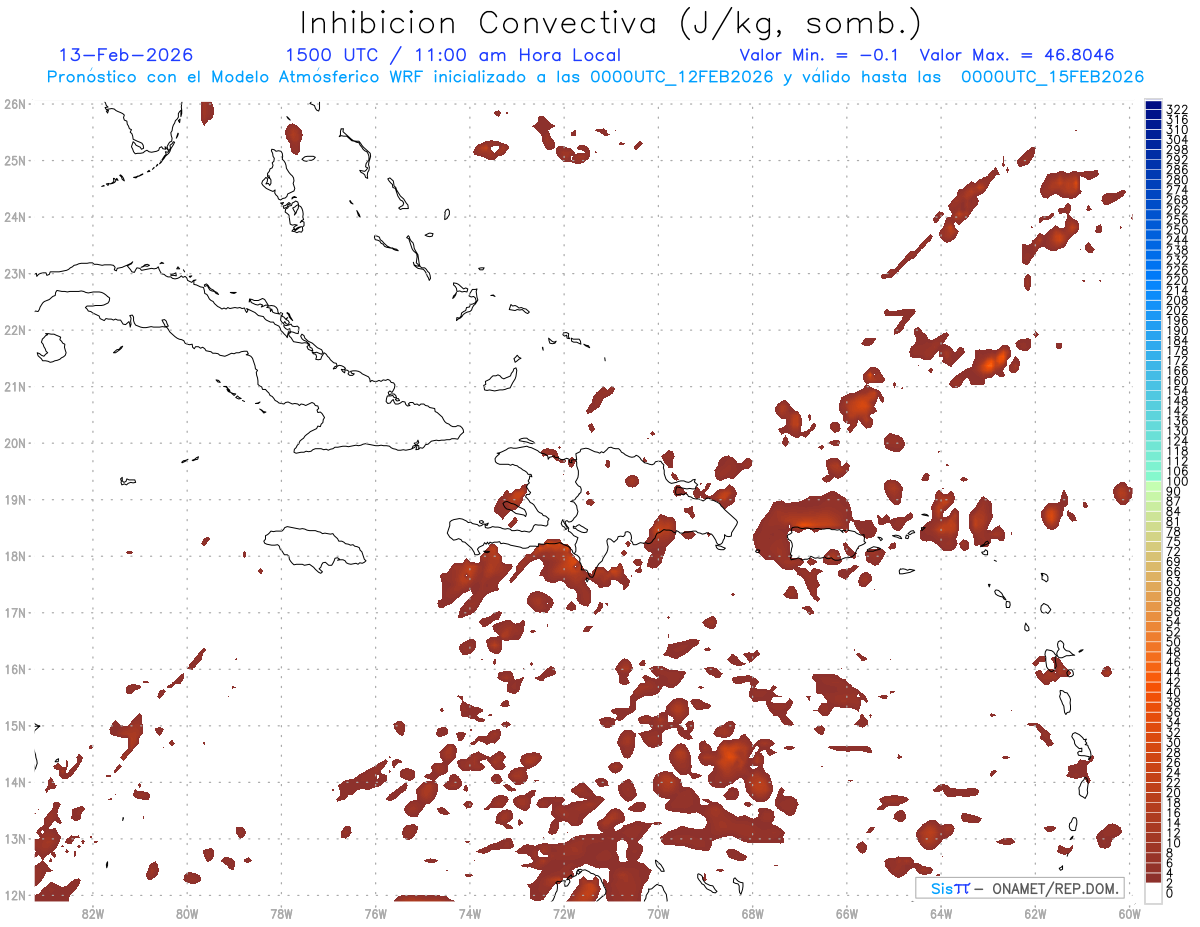Click the 15N latitude label

15,726
